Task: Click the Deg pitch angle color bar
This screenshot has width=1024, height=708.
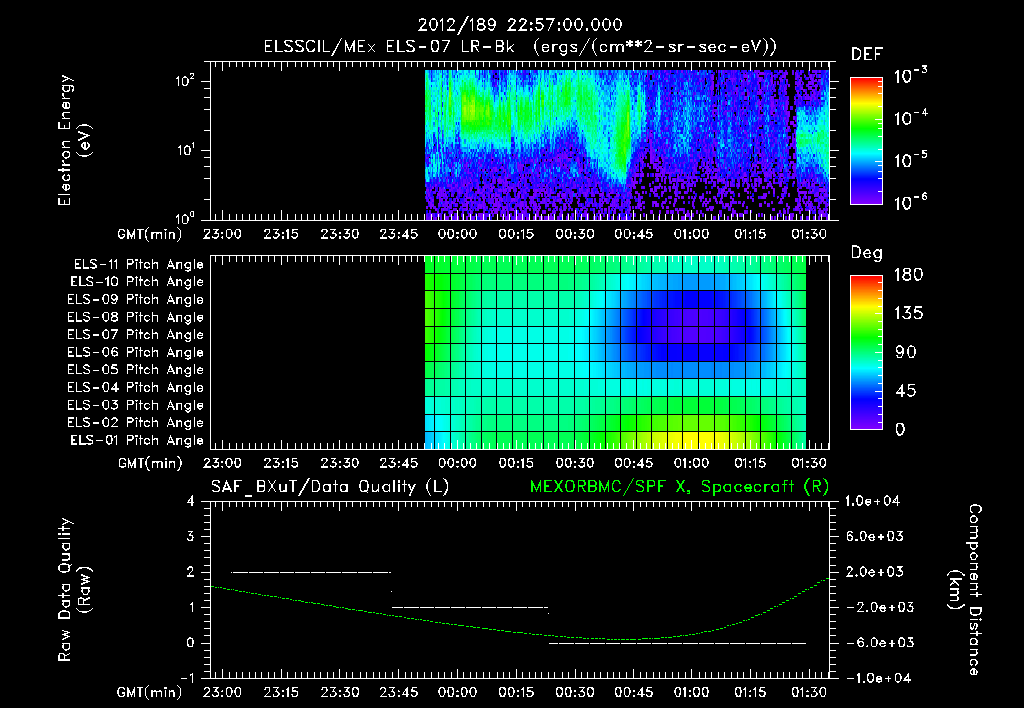Action: pyautogui.click(x=866, y=352)
